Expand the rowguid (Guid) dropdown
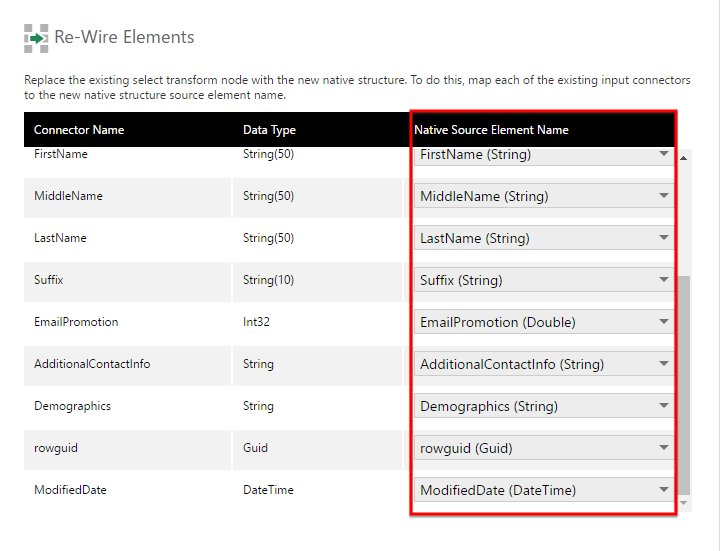Screen dimensions: 720x551 [x=544, y=449]
